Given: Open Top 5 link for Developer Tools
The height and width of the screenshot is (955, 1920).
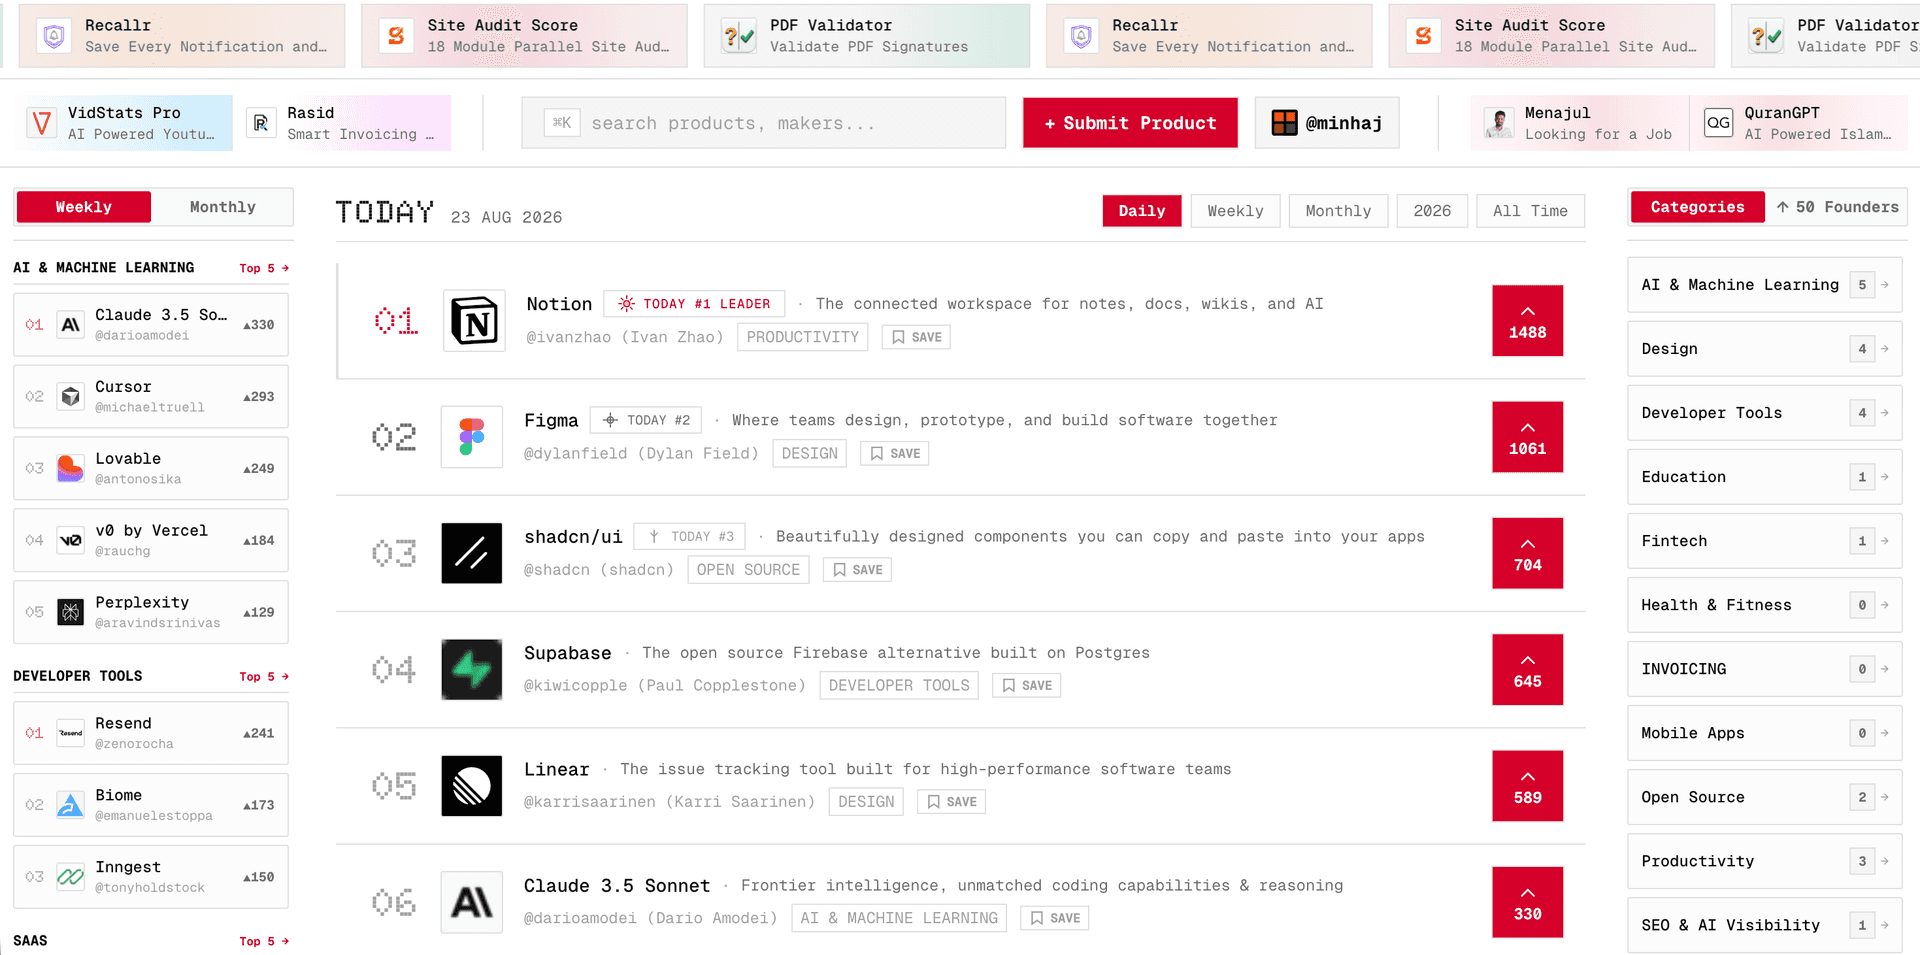Looking at the screenshot, I should click(264, 677).
